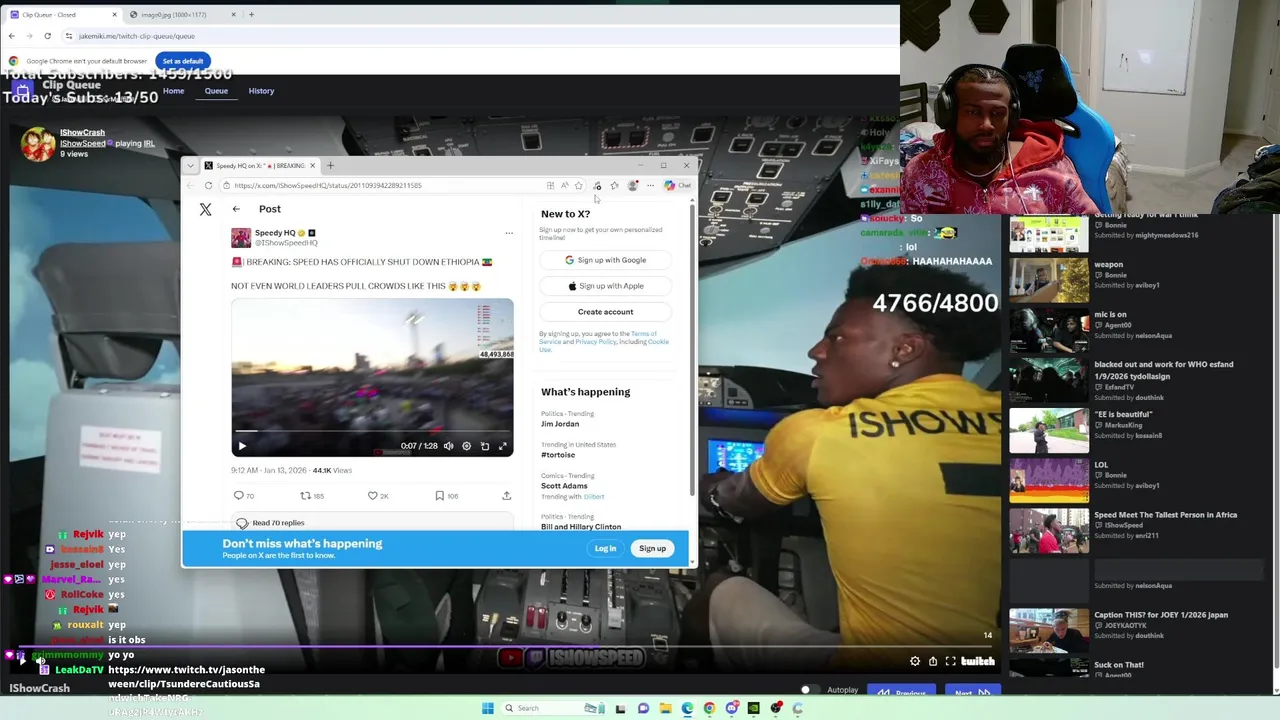Open Edge profile avatar icon
This screenshot has width=1280, height=720.
[x=632, y=185]
